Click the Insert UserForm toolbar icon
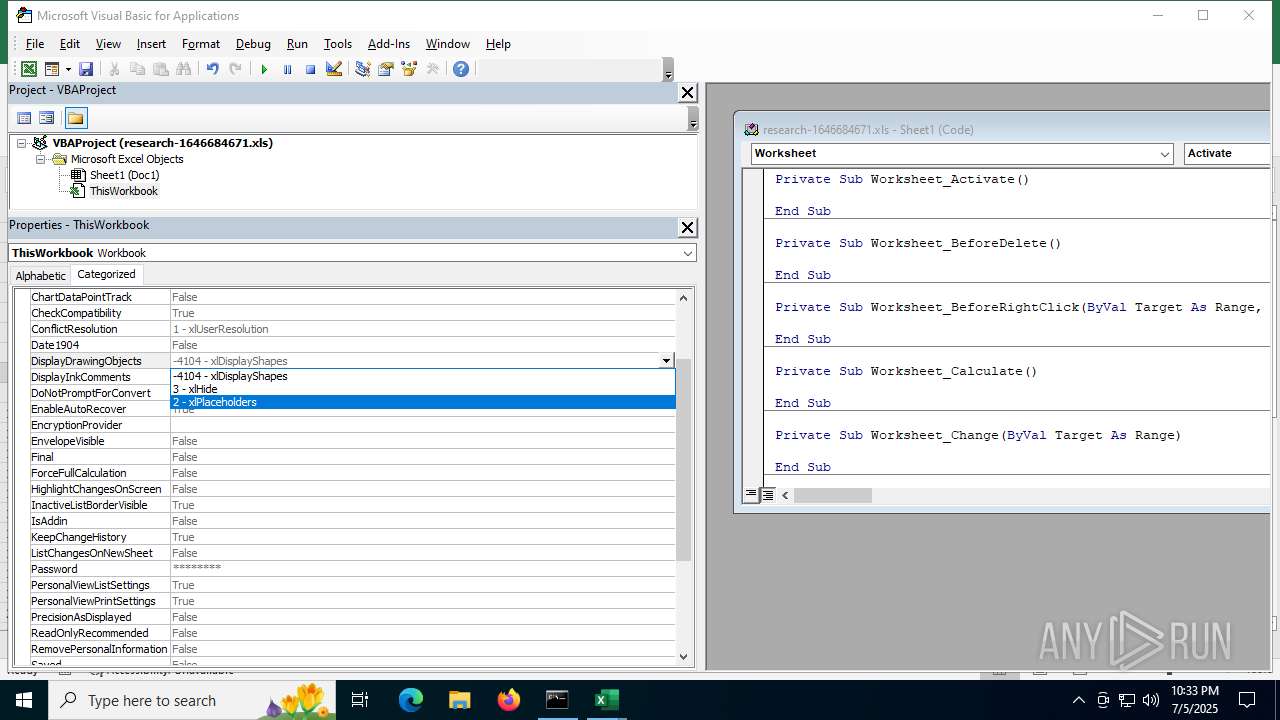Image resolution: width=1280 pixels, height=720 pixels. tap(51, 69)
